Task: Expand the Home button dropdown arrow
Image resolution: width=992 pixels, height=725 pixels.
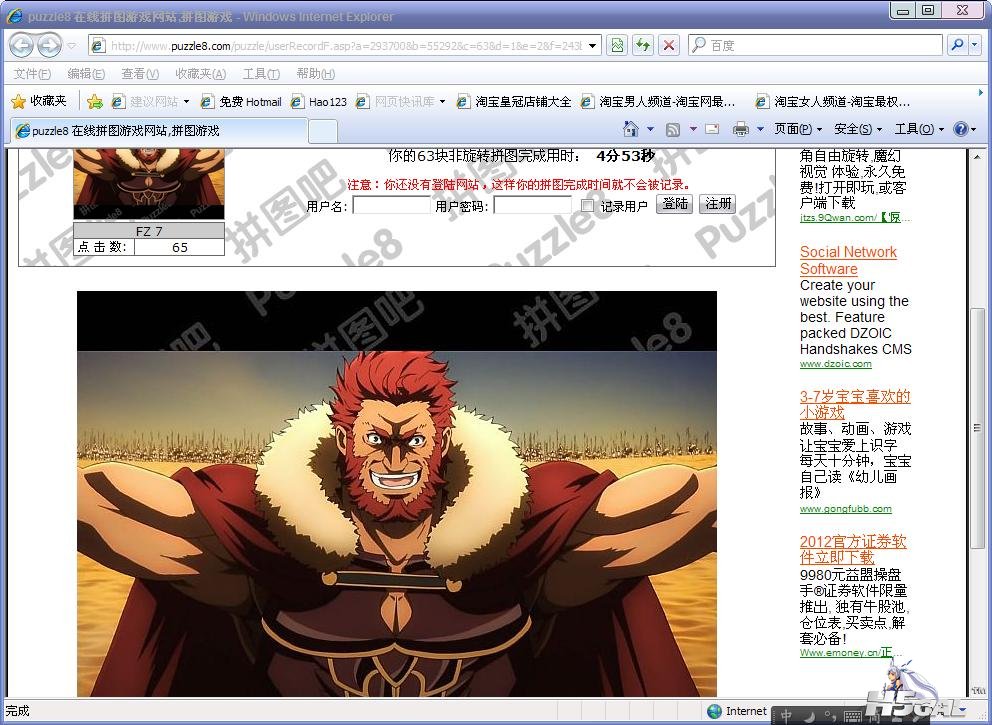Action: [x=650, y=129]
